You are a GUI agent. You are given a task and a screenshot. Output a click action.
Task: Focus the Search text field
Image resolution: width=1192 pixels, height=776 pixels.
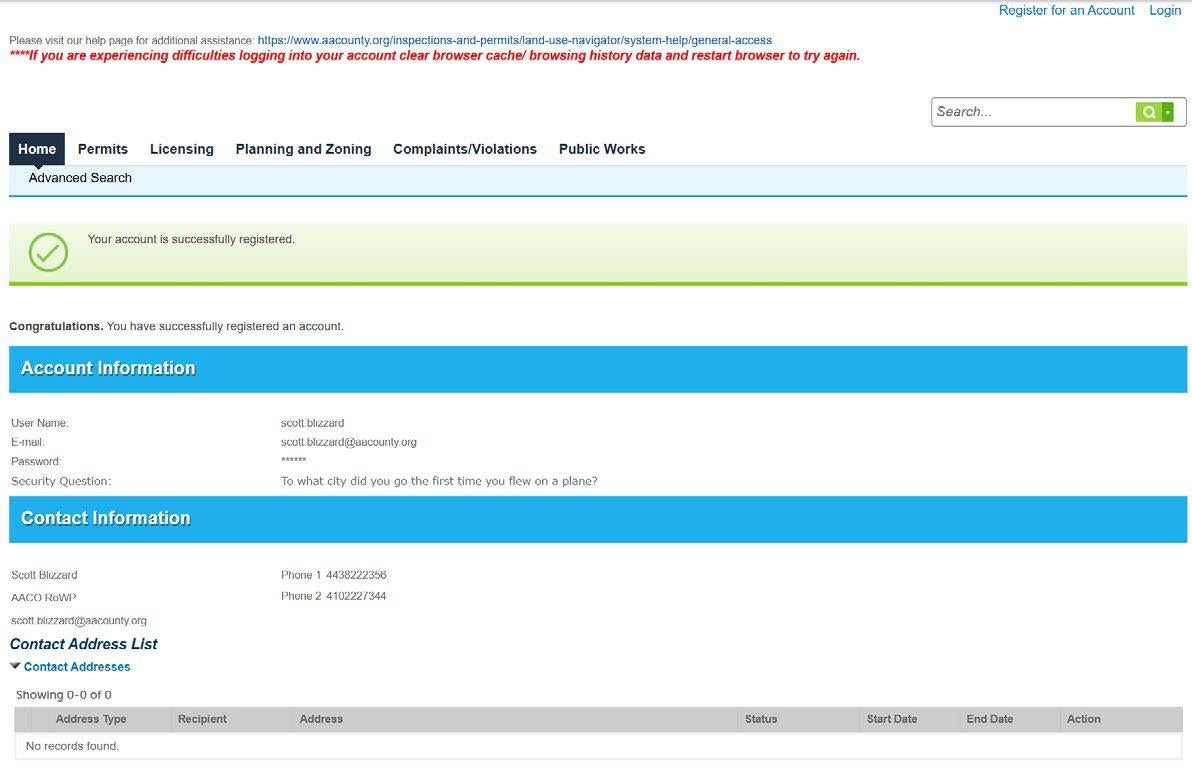click(1032, 112)
